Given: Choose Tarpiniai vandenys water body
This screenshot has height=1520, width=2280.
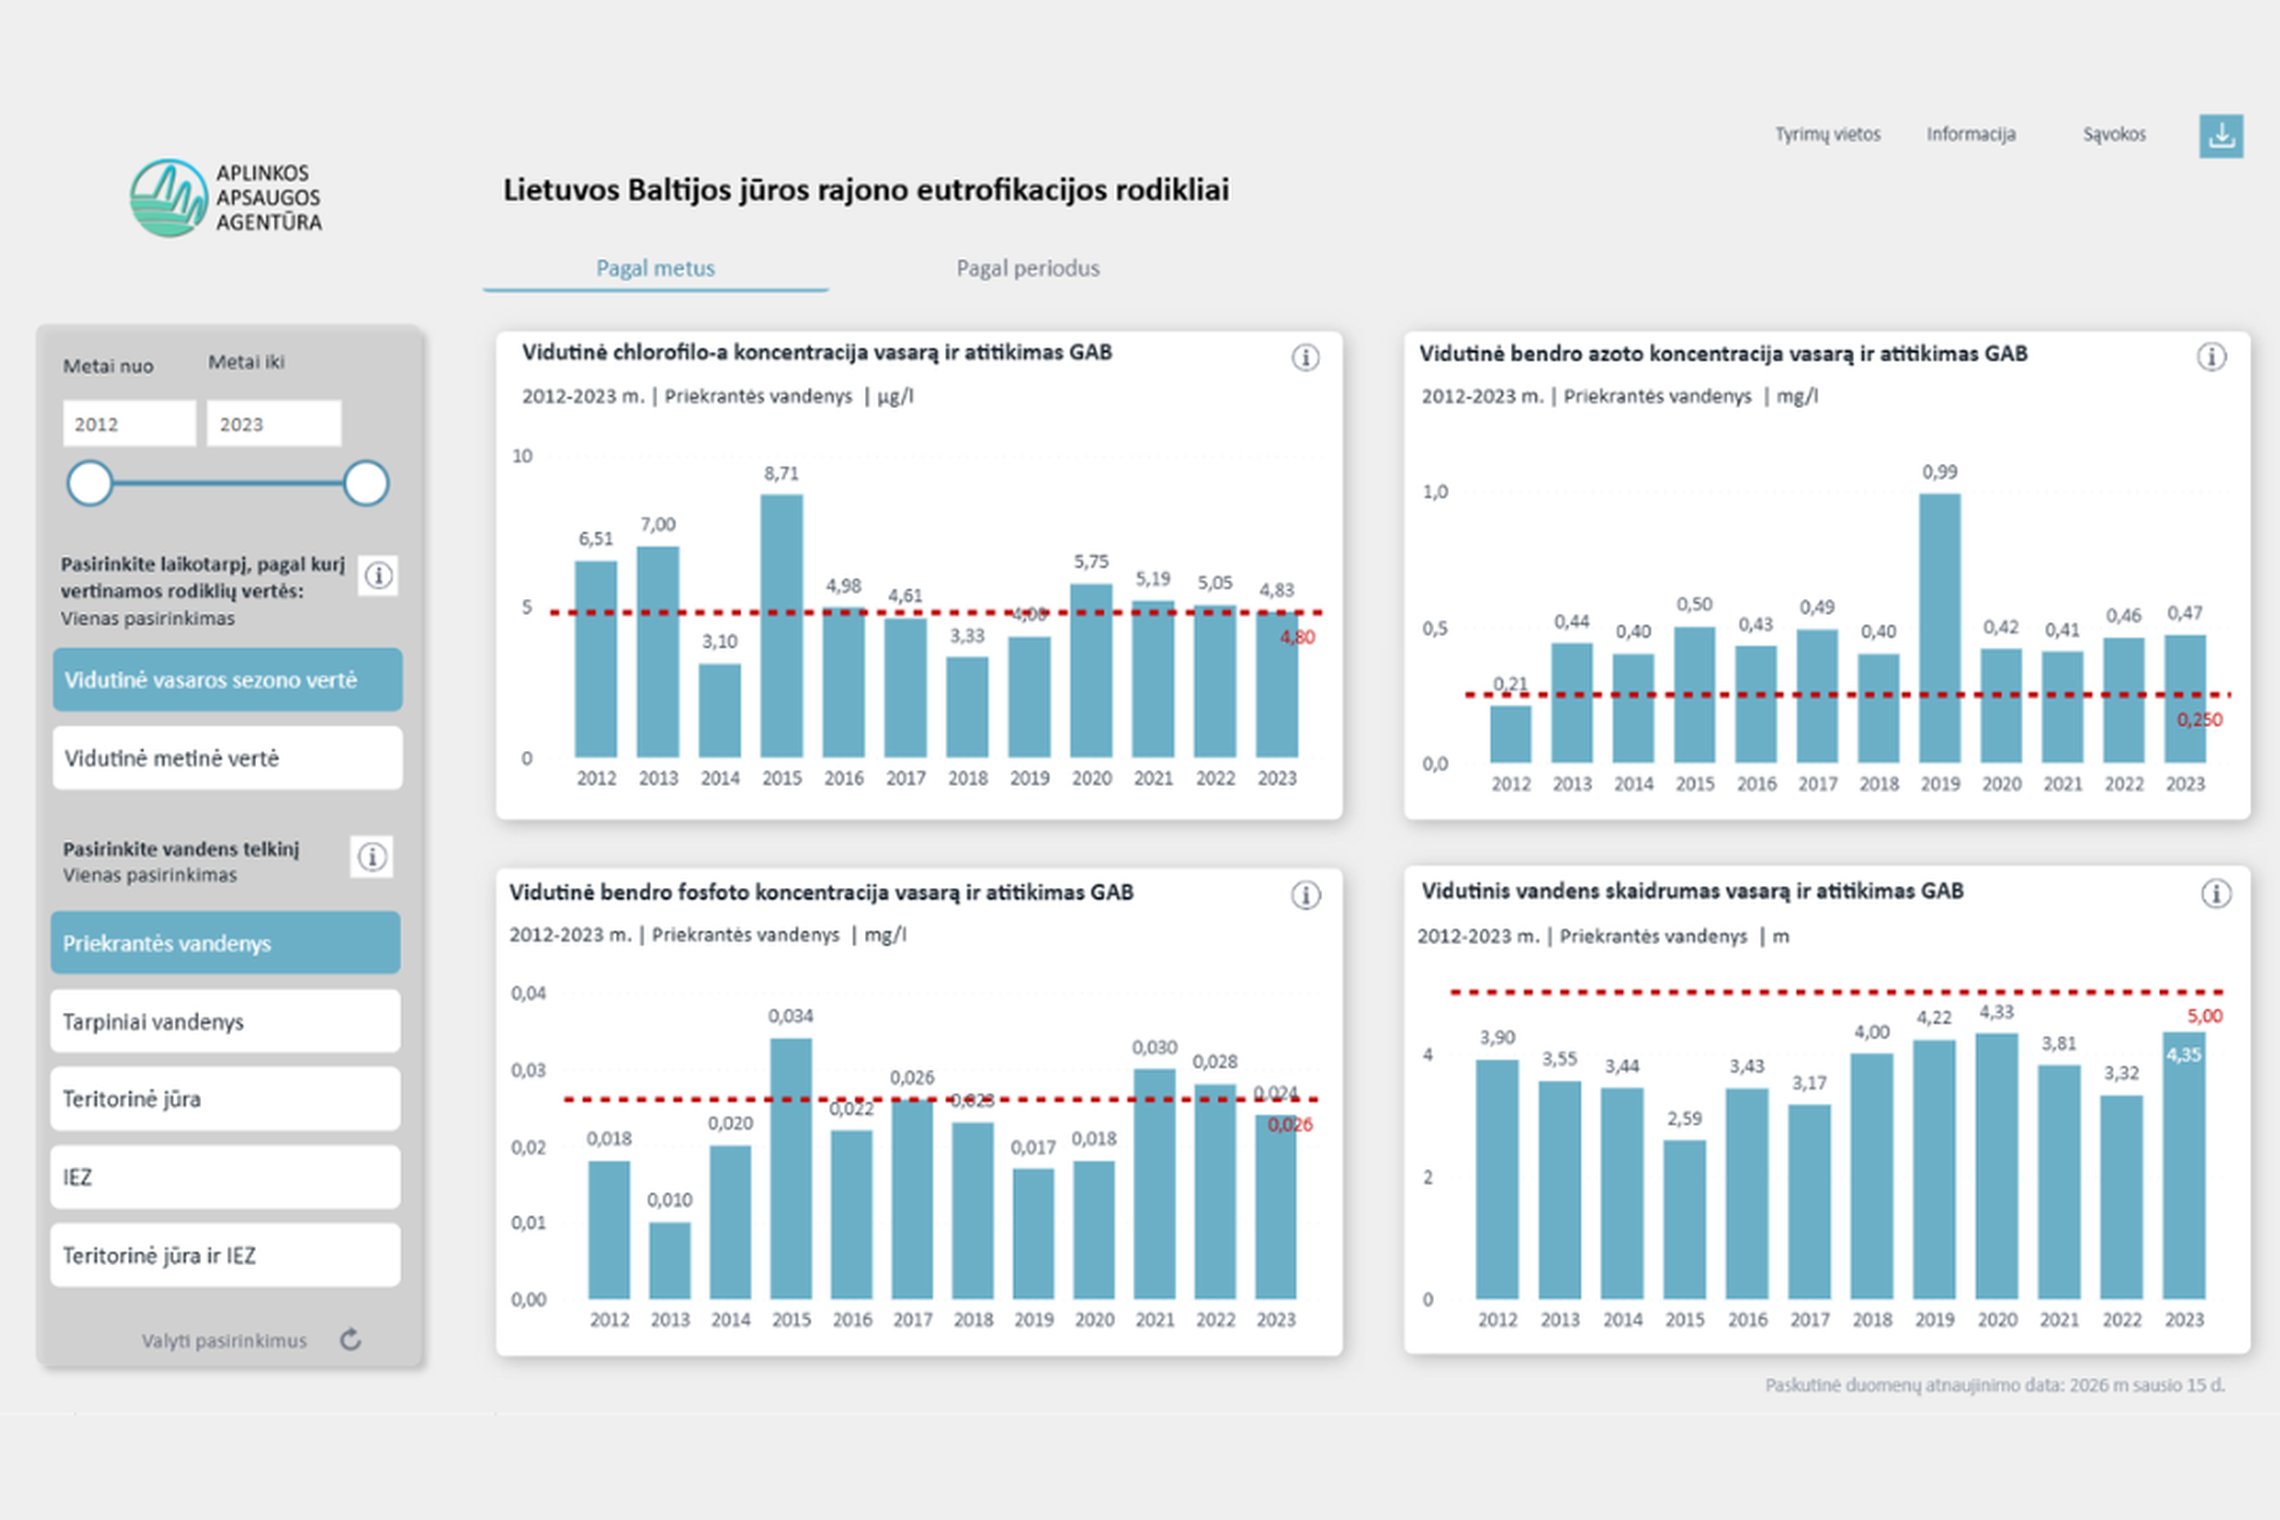Looking at the screenshot, I should 226,1021.
